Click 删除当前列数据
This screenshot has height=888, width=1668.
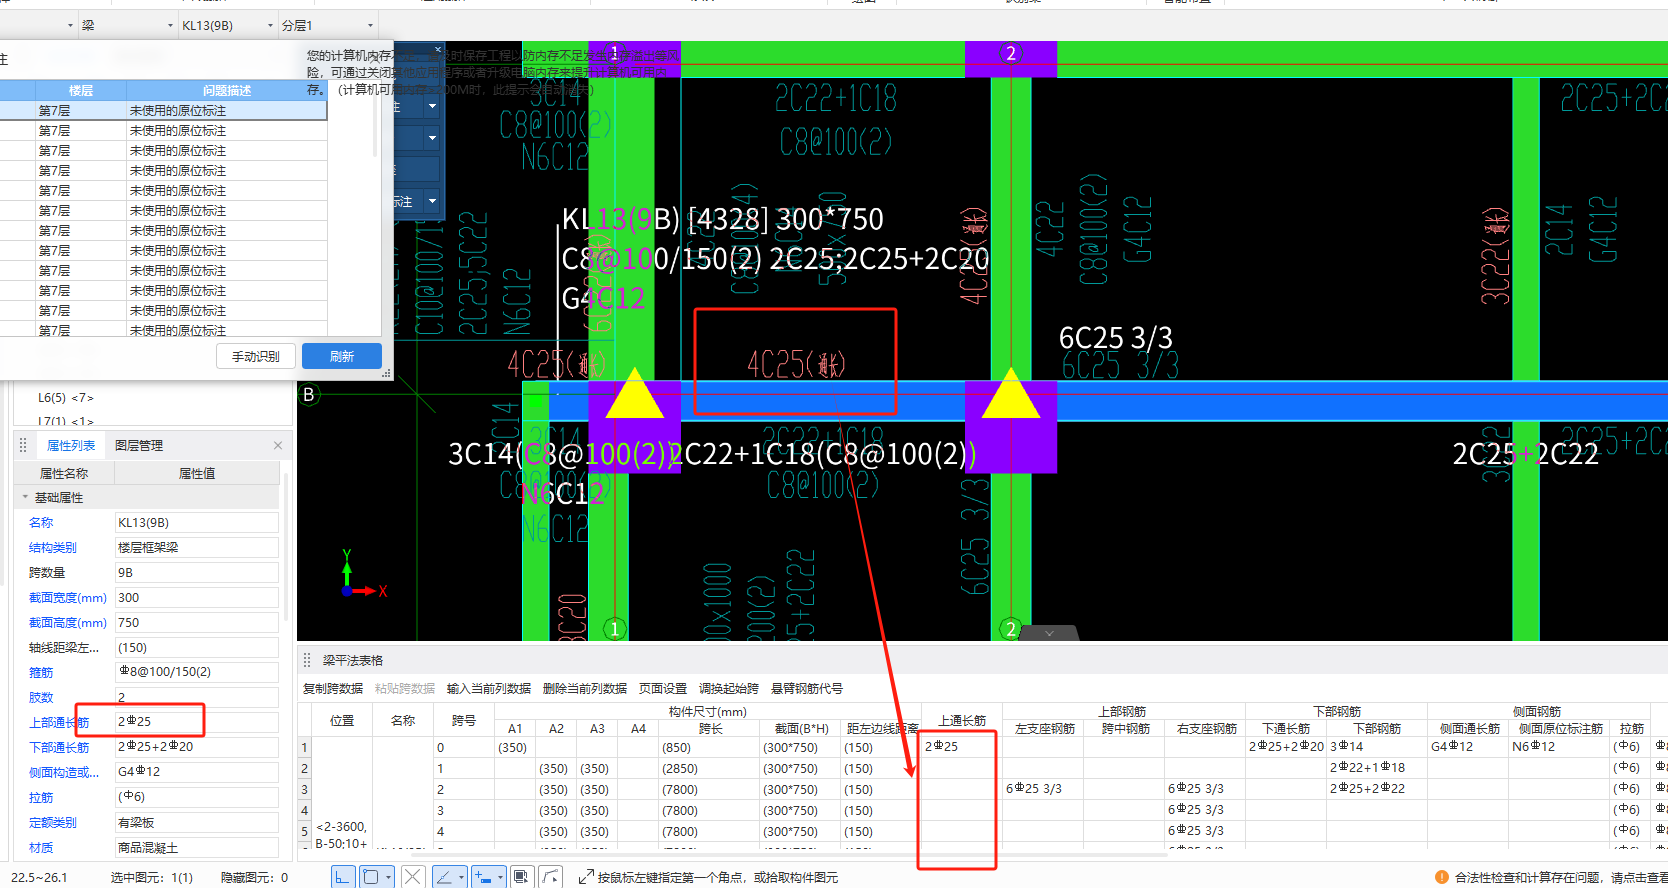[585, 689]
